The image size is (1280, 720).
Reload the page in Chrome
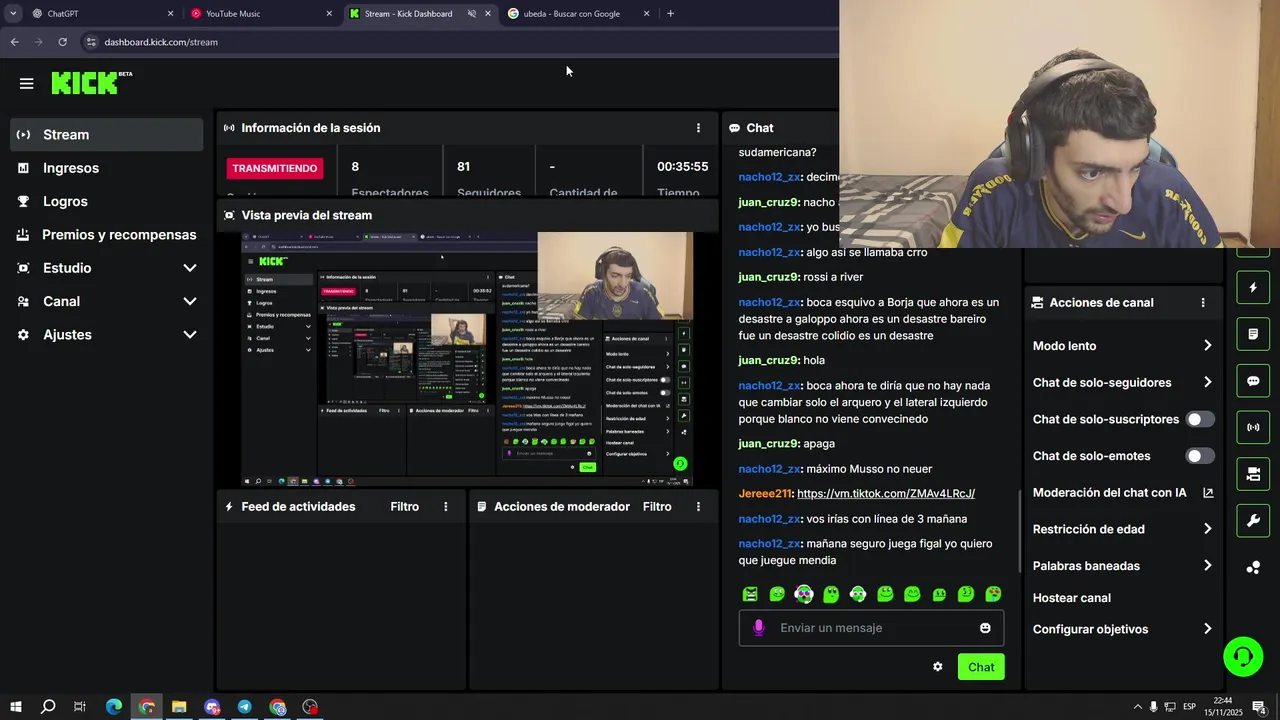point(62,42)
